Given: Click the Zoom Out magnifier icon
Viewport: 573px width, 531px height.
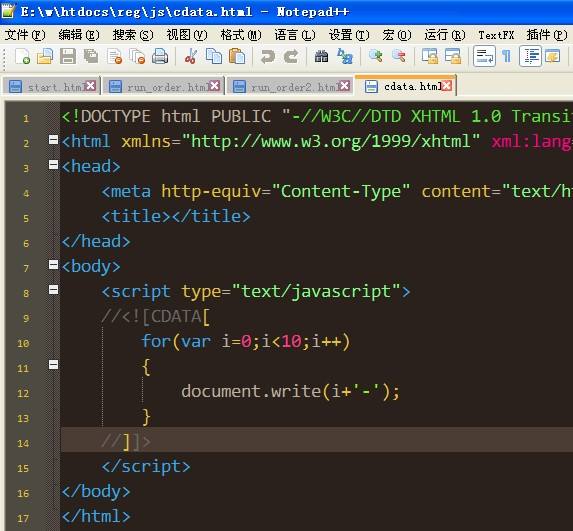Looking at the screenshot, I should 398,56.
